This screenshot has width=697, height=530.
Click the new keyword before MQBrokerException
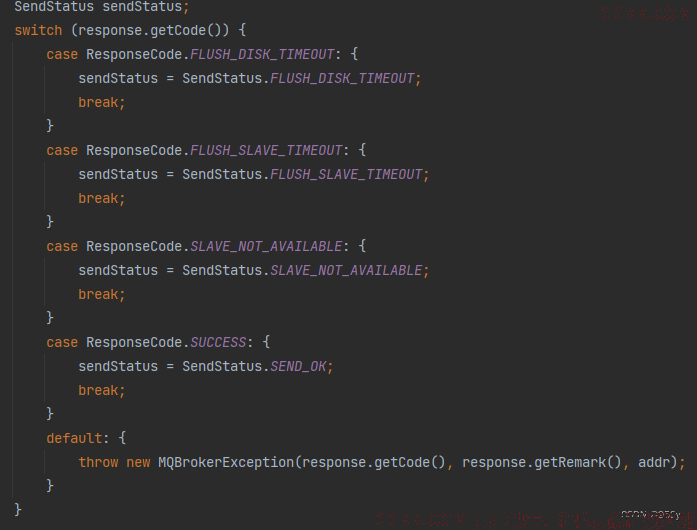tap(138, 462)
